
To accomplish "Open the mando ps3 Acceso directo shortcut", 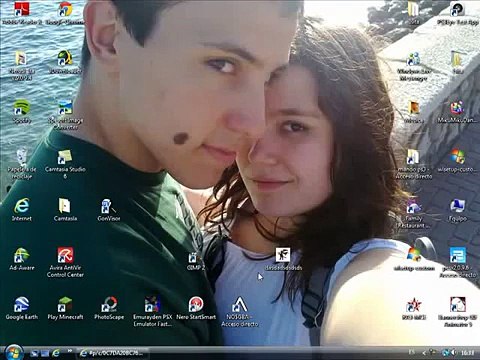I will click(x=414, y=164).
